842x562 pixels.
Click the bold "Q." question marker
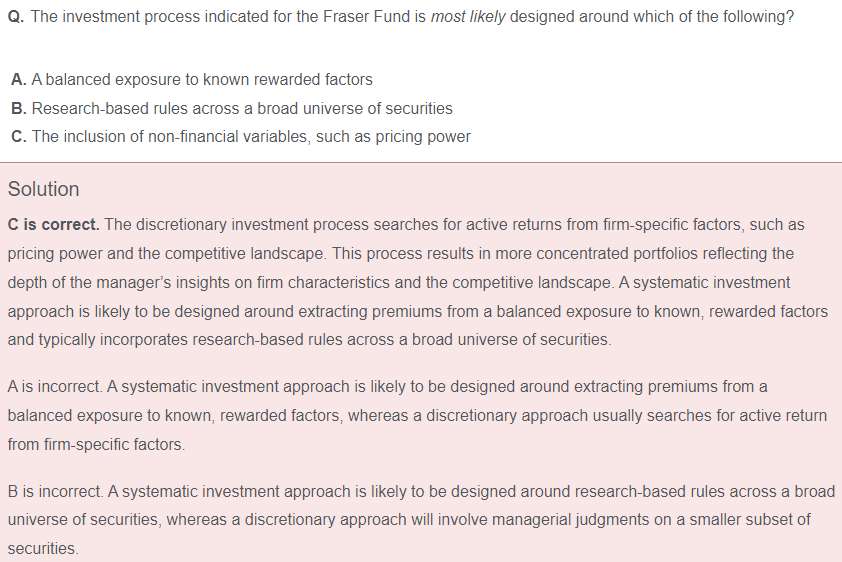point(15,18)
